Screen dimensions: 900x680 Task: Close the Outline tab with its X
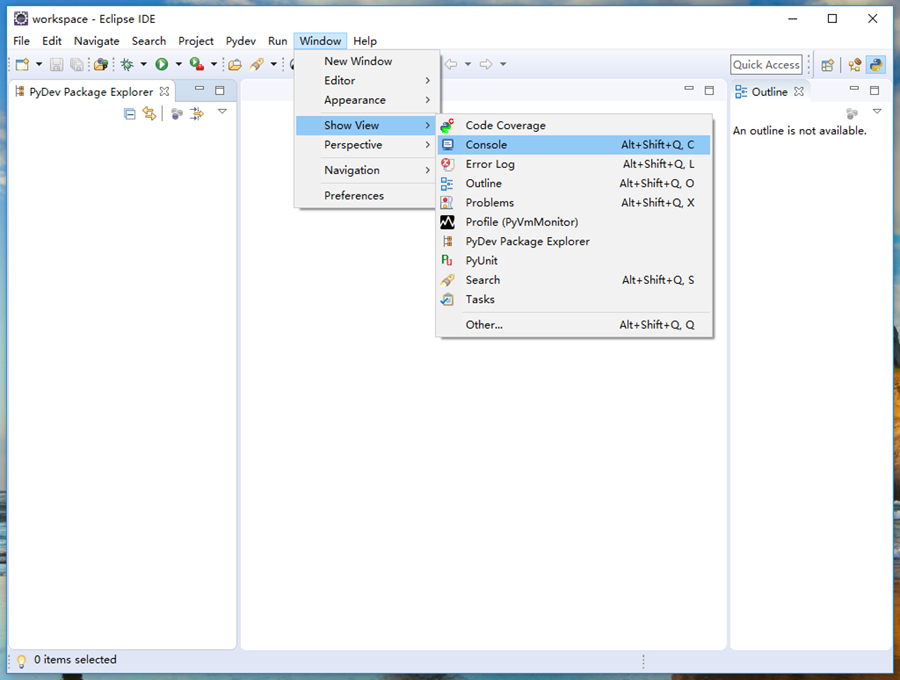click(x=799, y=92)
